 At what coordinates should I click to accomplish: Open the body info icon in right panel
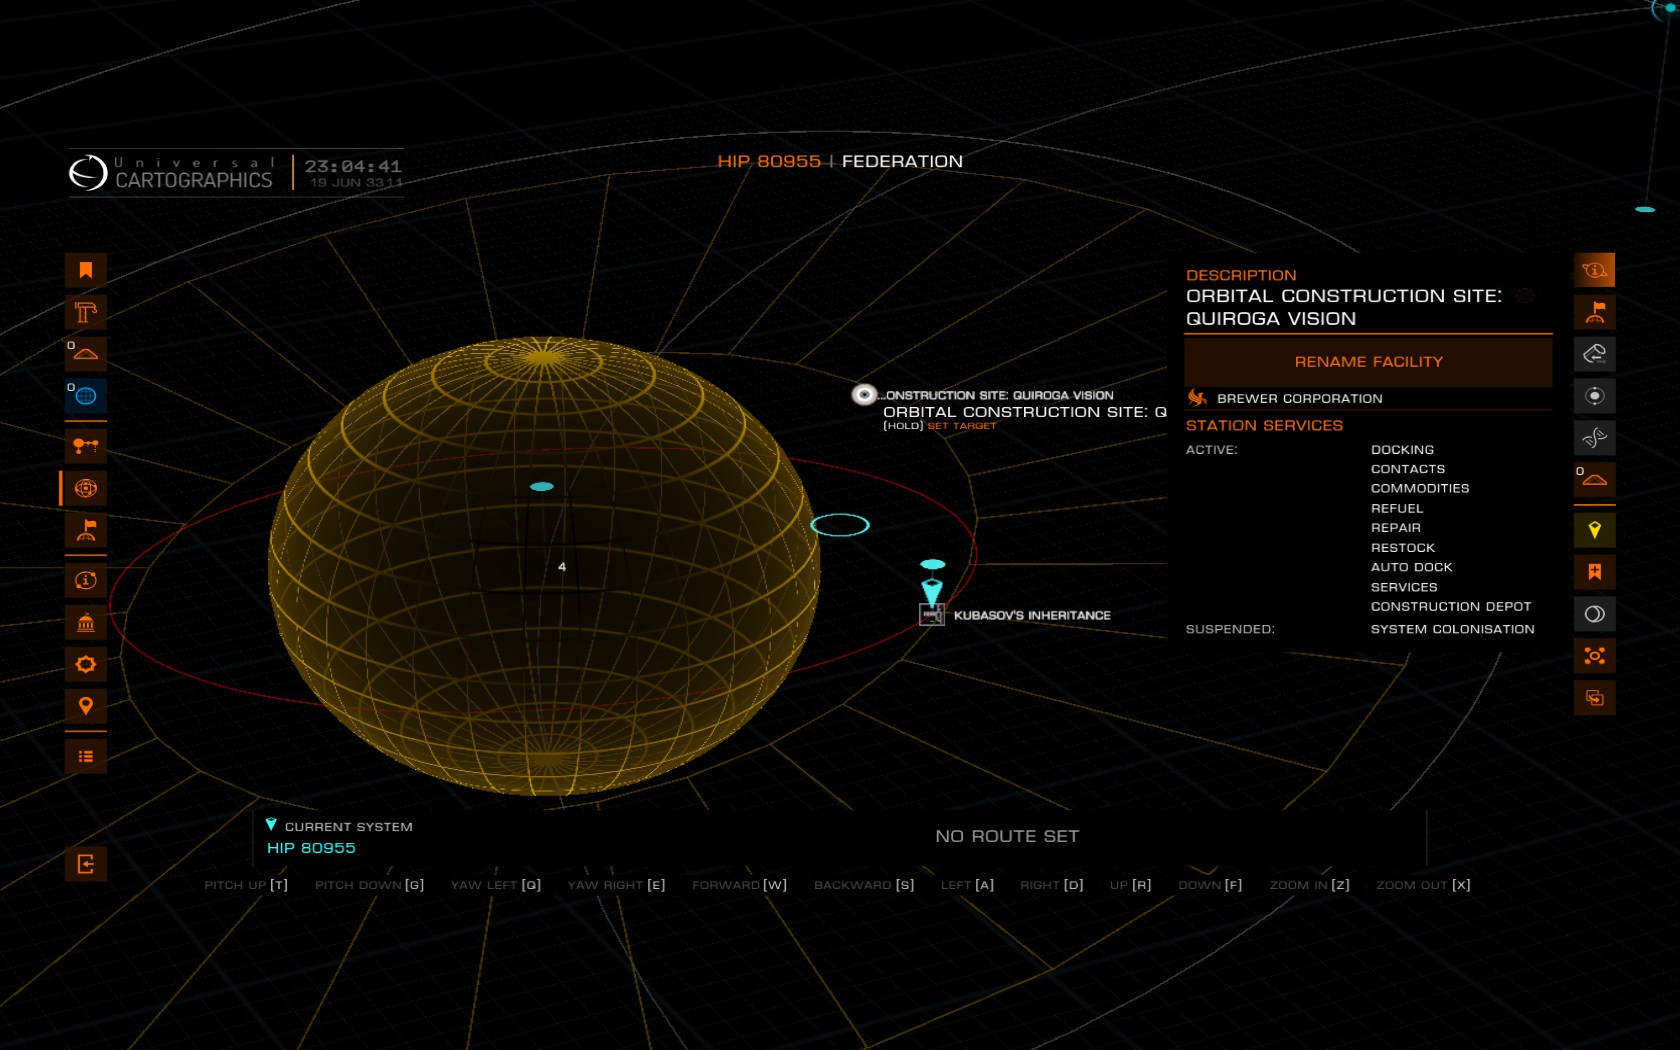1595,270
